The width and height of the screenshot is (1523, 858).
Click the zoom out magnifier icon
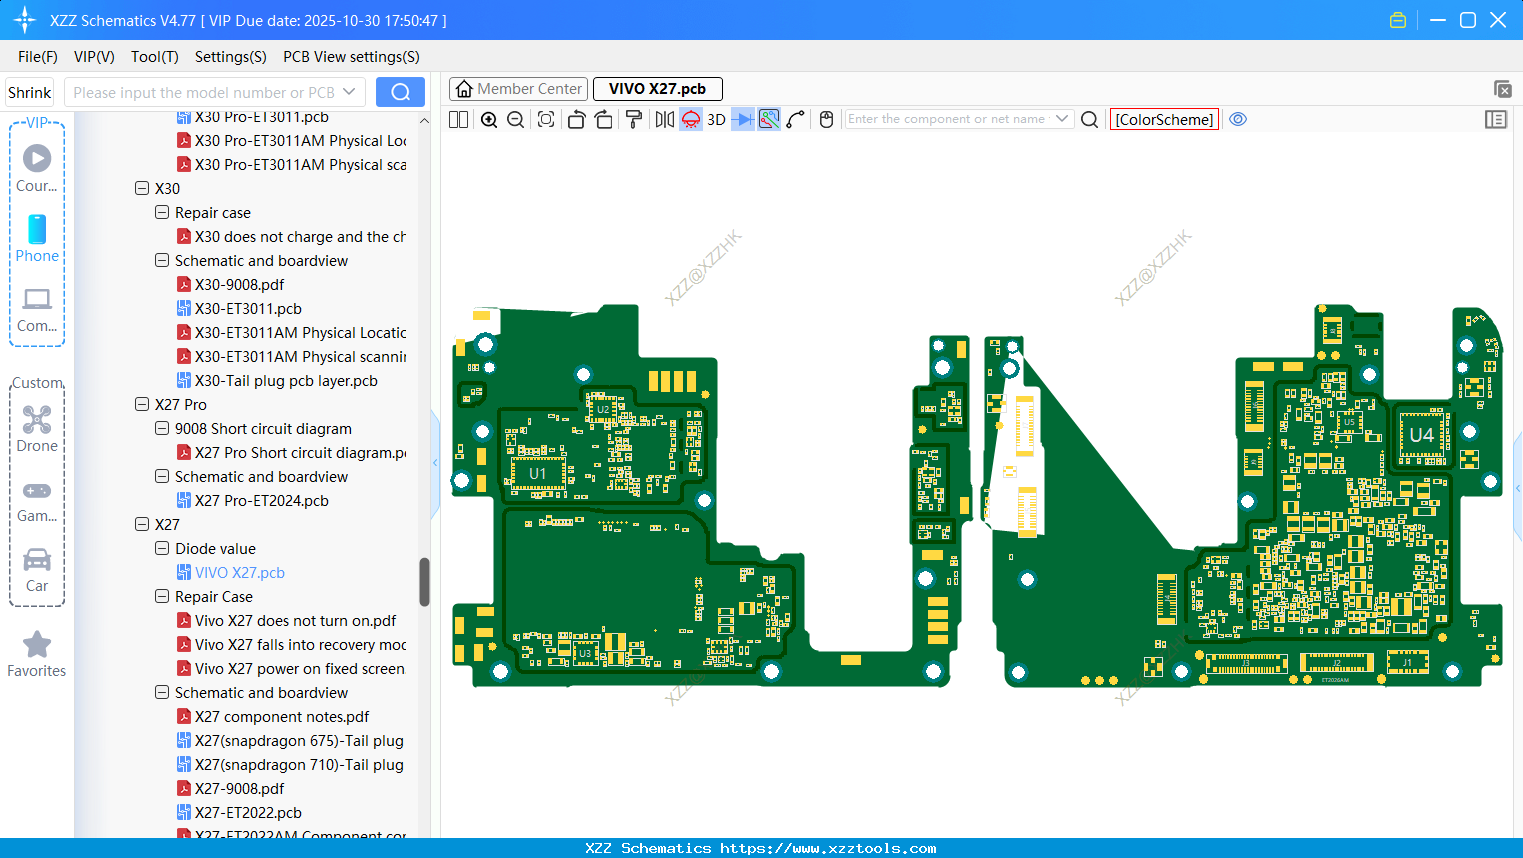(x=516, y=120)
